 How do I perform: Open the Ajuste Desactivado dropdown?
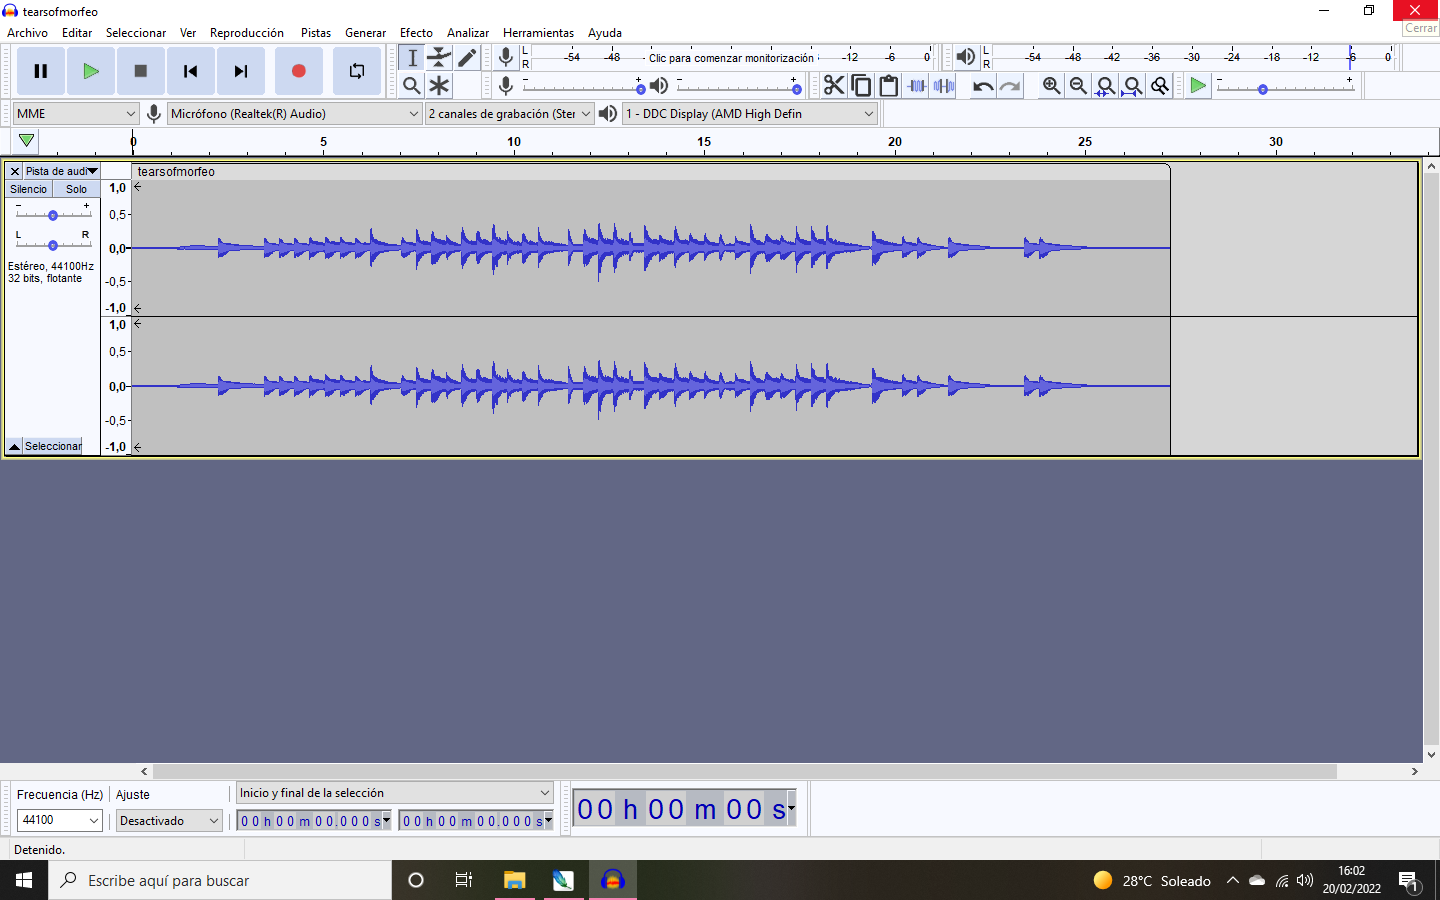pos(169,820)
